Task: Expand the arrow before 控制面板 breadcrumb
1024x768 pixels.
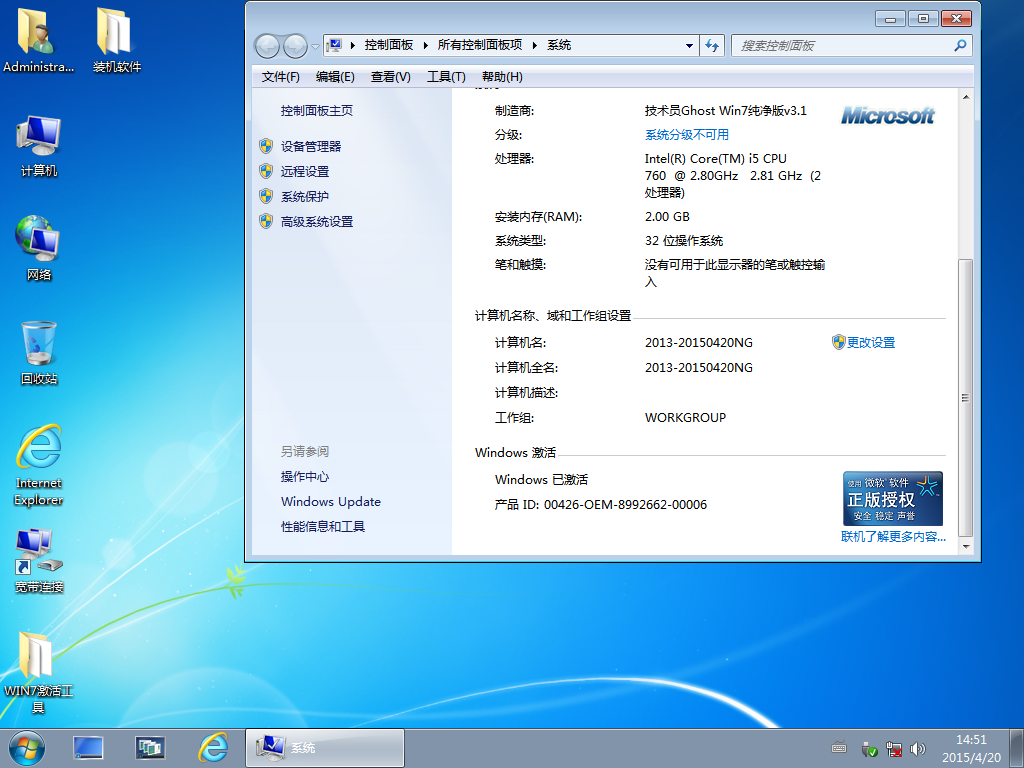Action: click(x=353, y=45)
